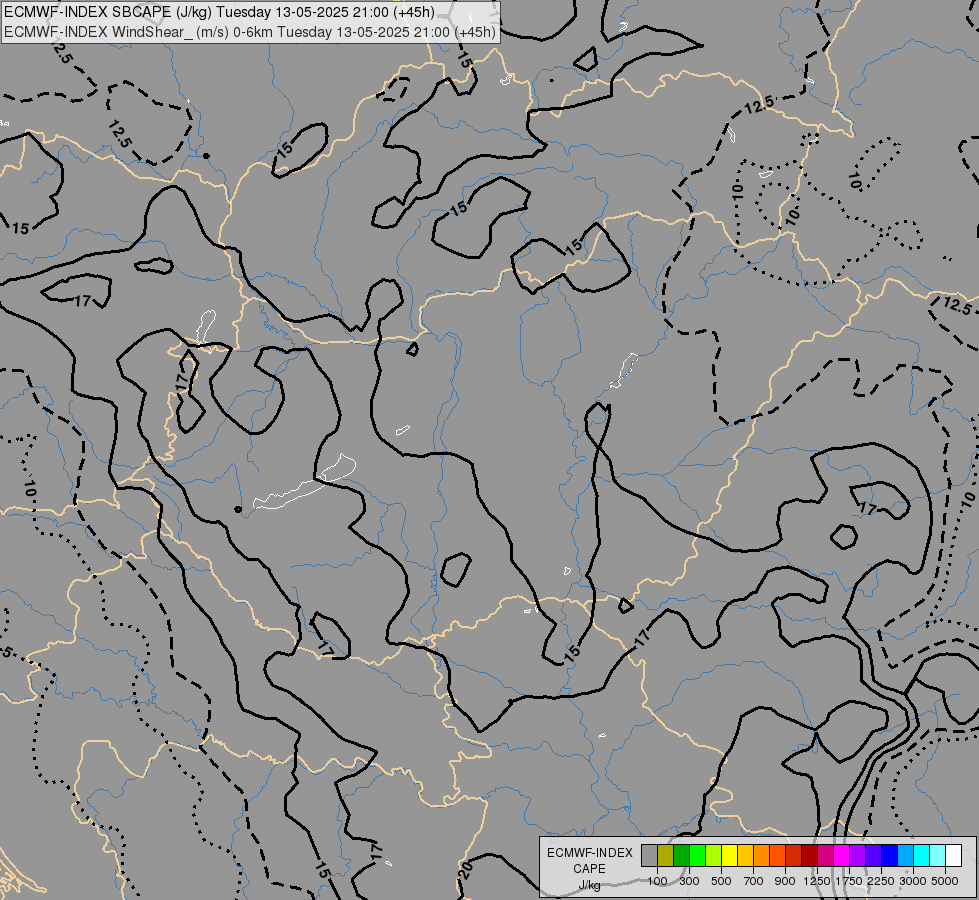Pick the sky blue swatch left of 3000
979x900 pixels.
pyautogui.click(x=905, y=855)
